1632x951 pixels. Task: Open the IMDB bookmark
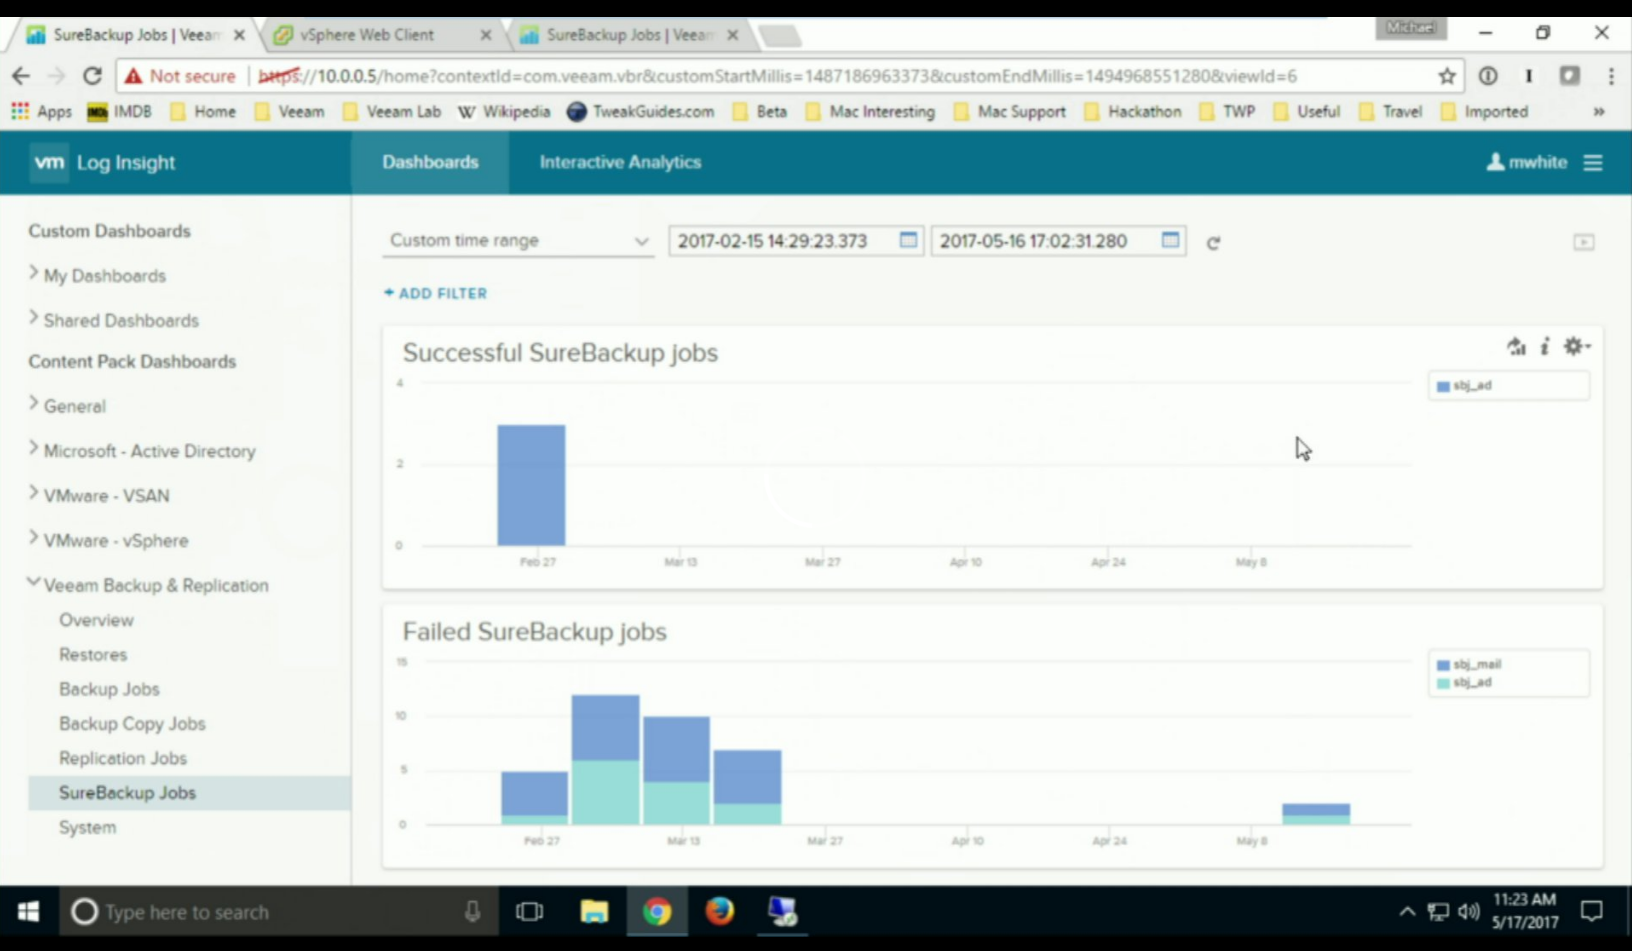(x=120, y=111)
